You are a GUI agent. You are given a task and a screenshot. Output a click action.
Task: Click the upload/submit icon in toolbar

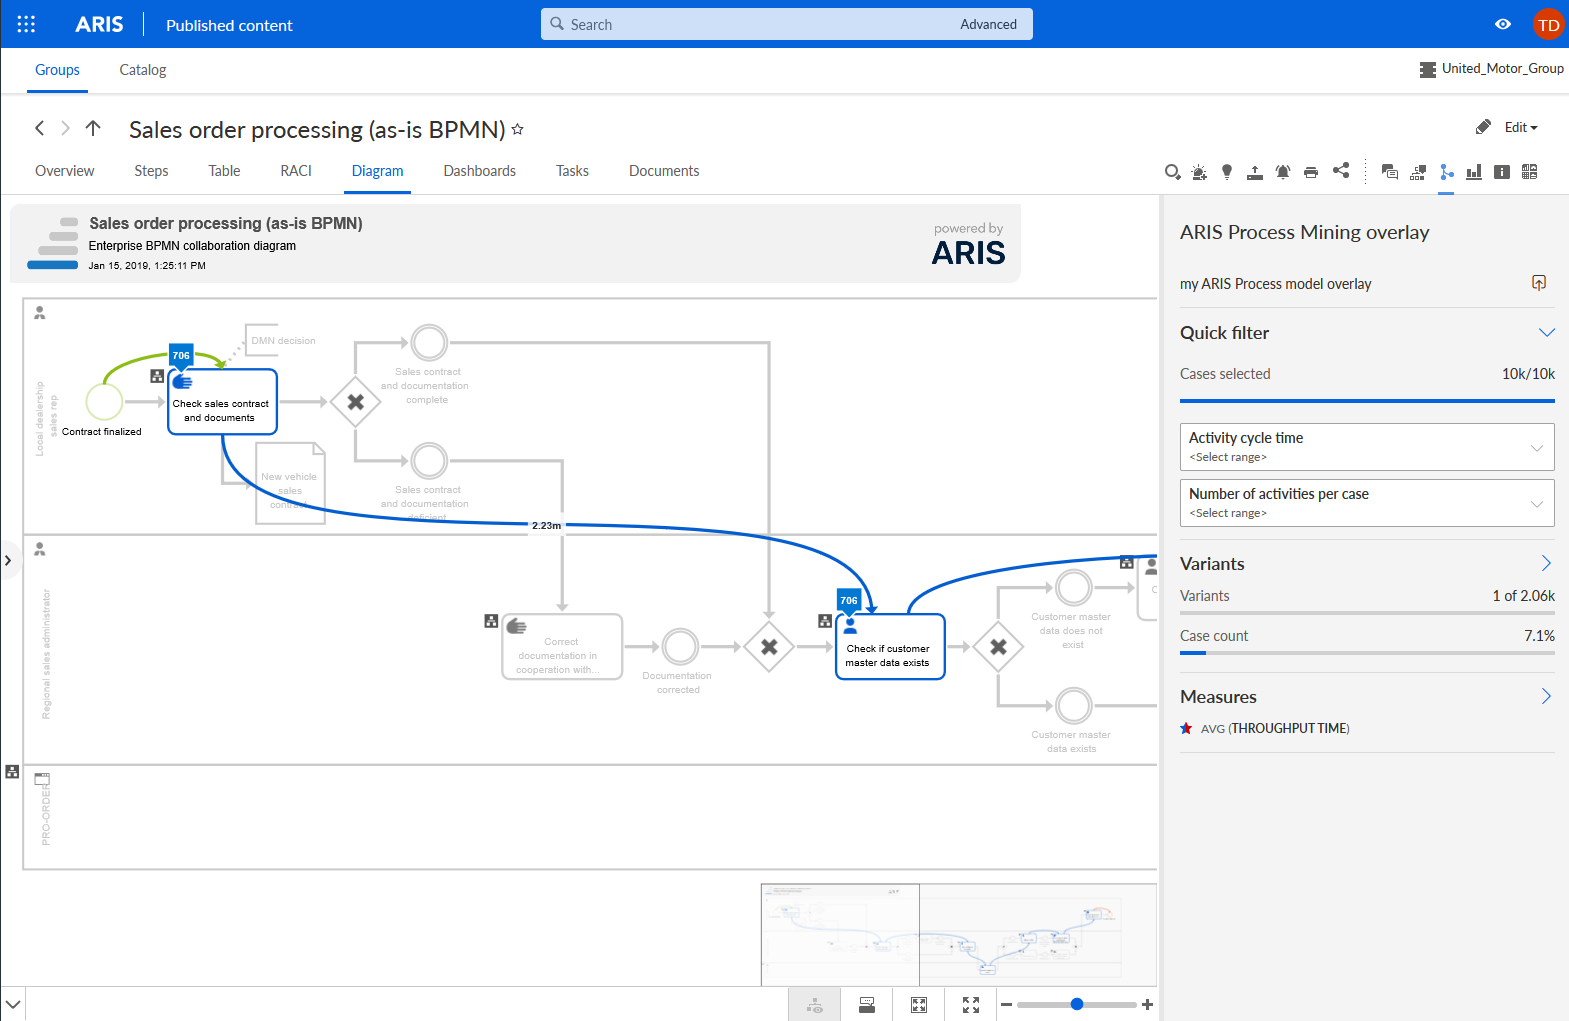coord(1255,172)
